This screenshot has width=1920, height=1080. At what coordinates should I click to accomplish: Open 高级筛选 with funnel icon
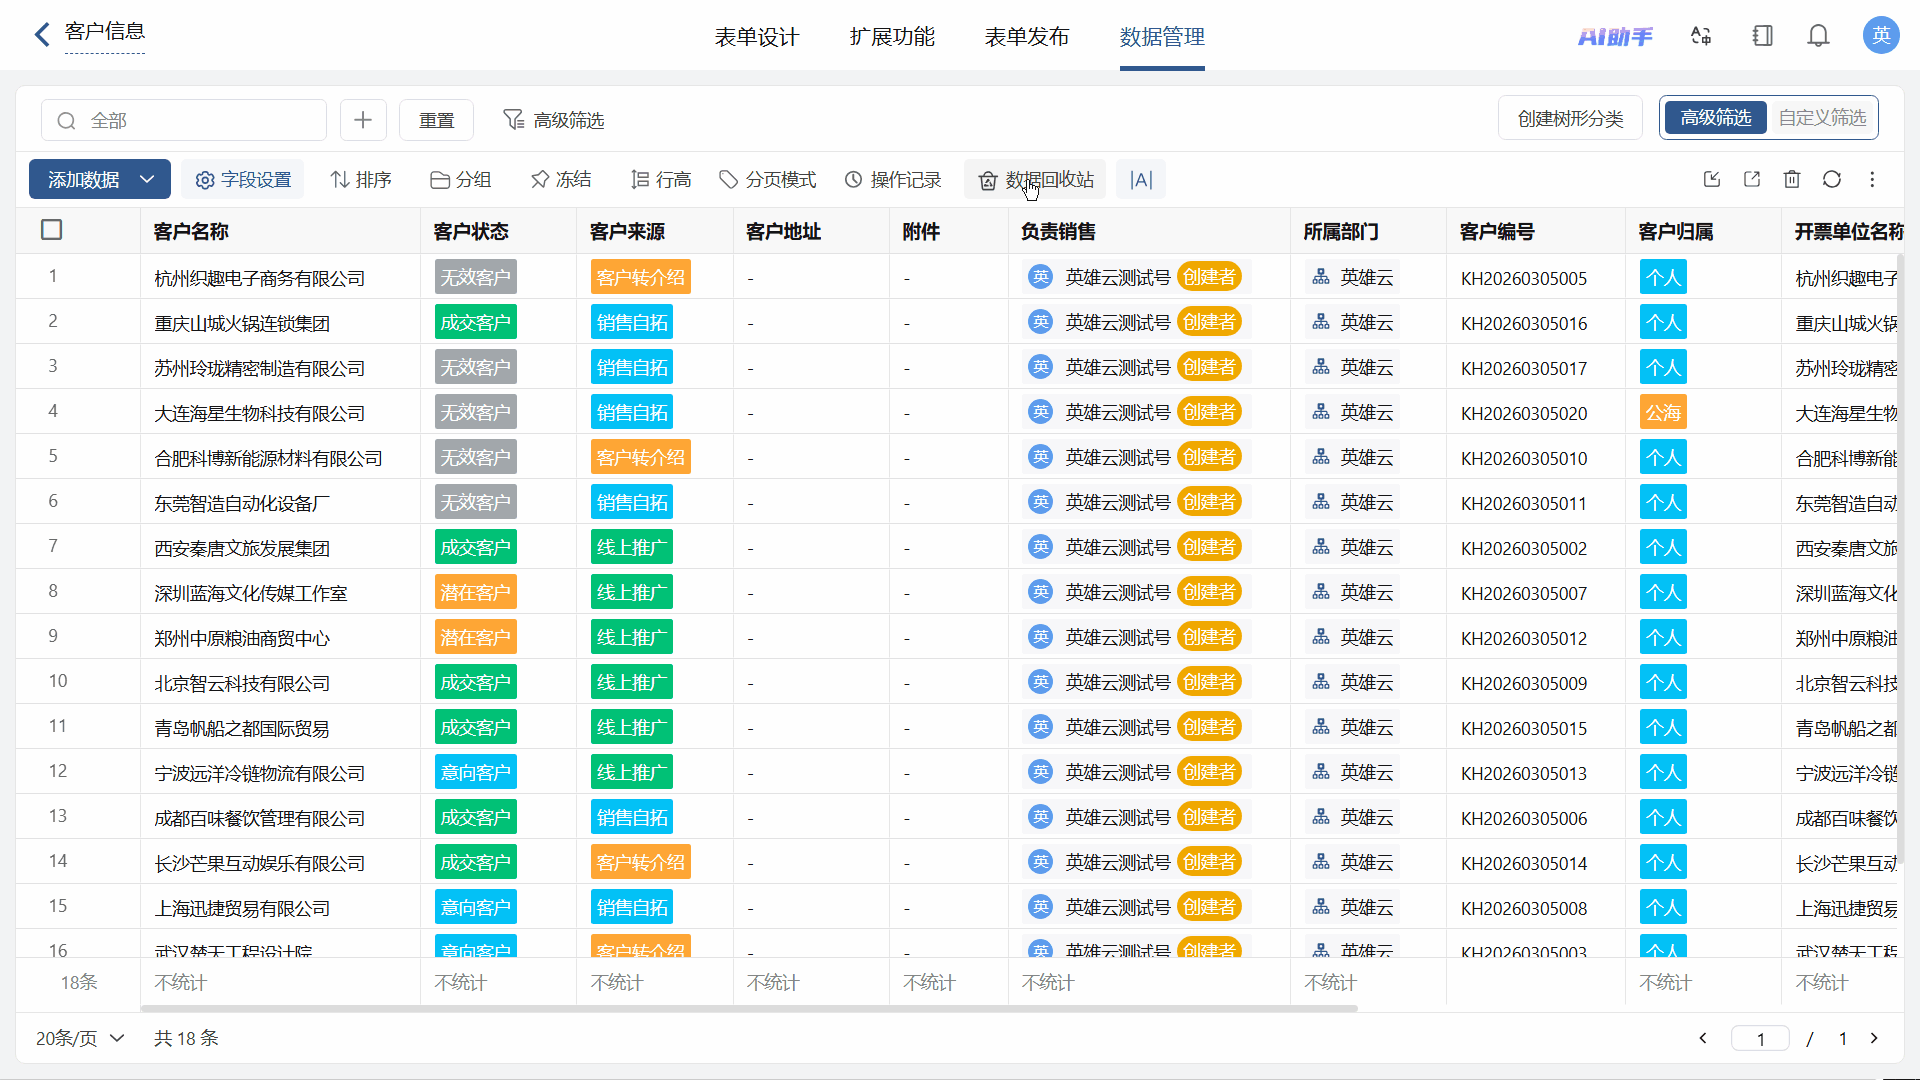click(x=553, y=120)
